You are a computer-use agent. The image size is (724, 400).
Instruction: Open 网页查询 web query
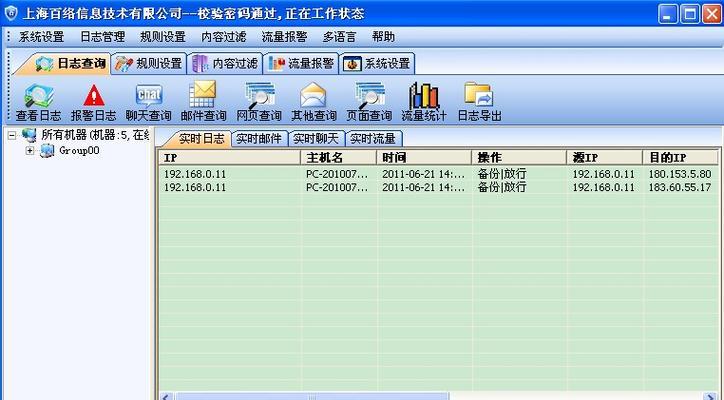259,103
